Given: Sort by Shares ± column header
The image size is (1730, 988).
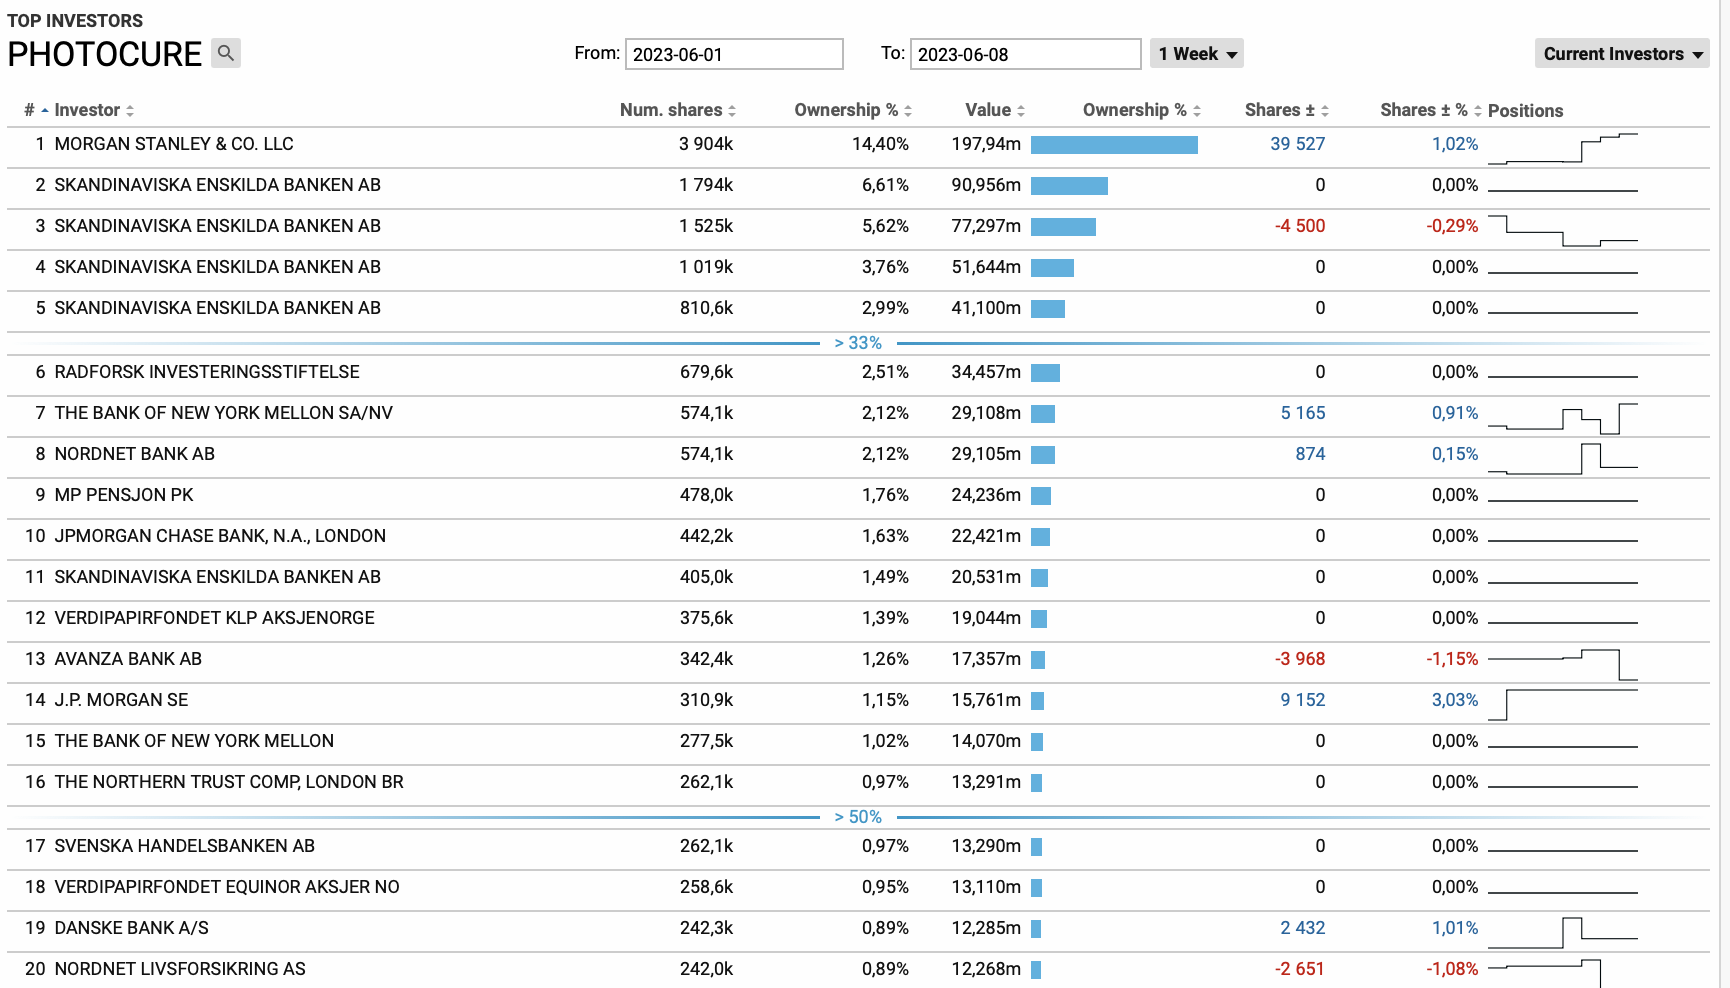Looking at the screenshot, I should 1286,110.
